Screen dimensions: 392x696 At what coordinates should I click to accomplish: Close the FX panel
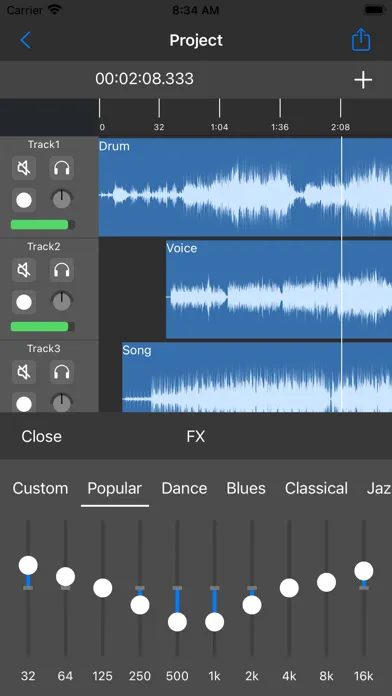click(41, 436)
